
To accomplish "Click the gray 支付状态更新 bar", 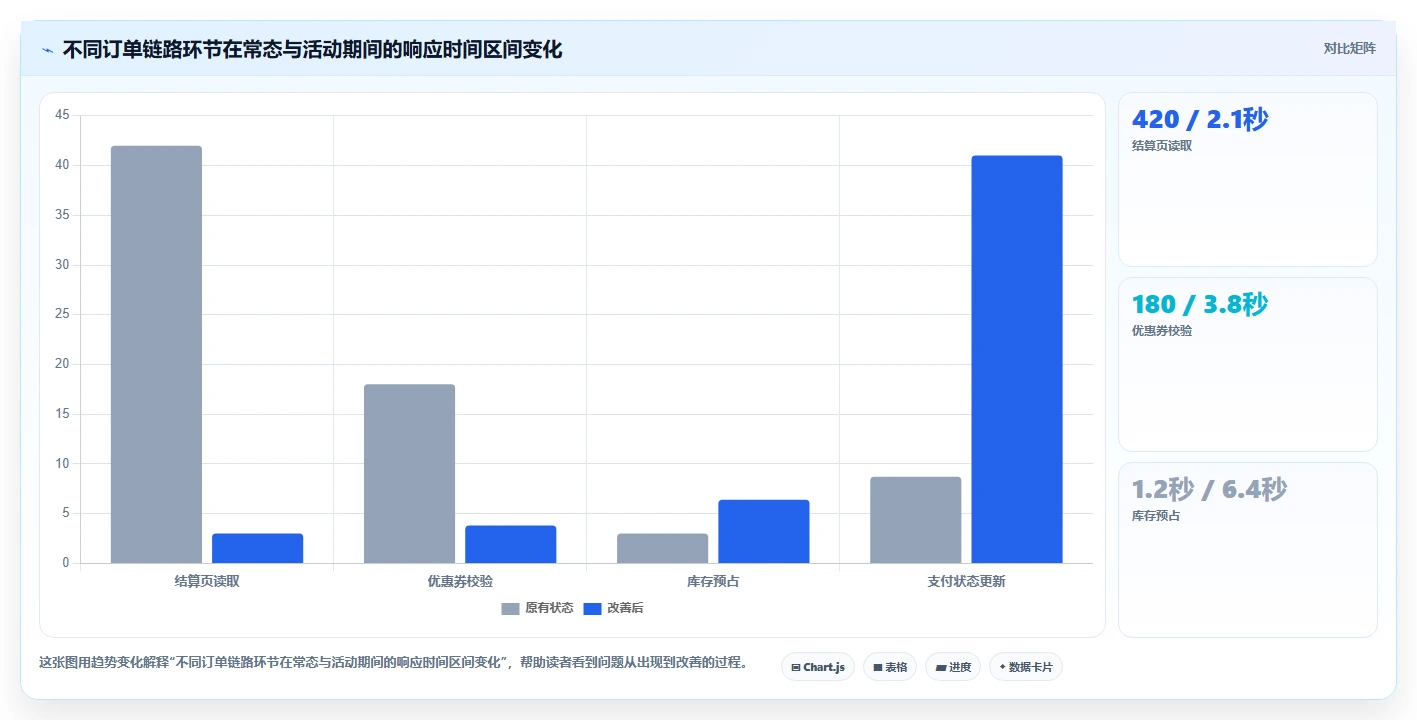I will [x=915, y=520].
